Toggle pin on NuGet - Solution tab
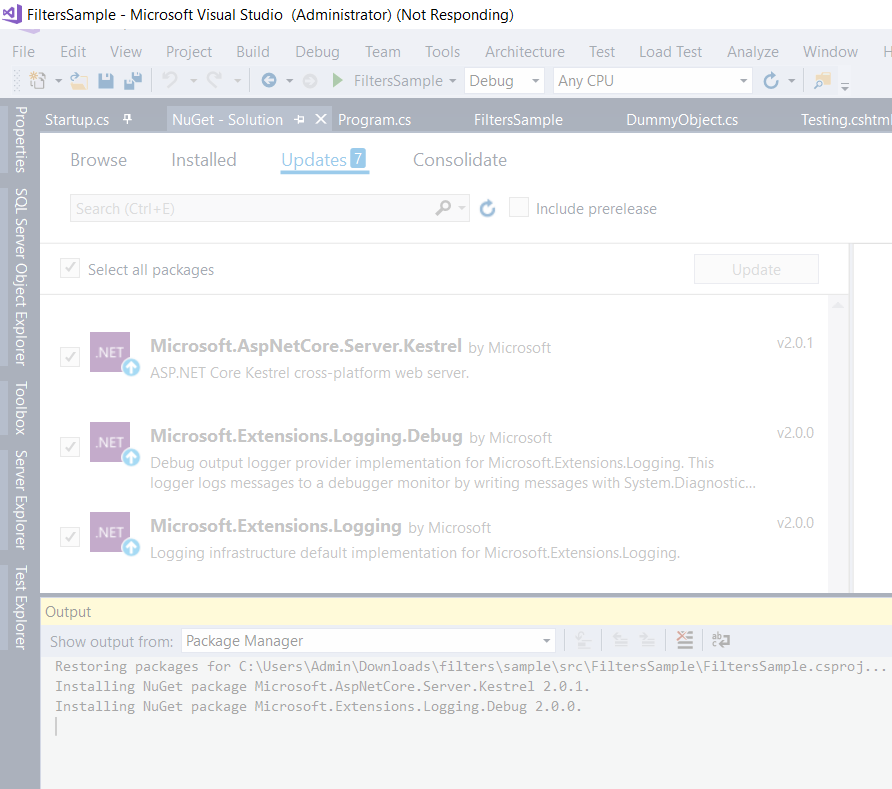892x789 pixels. click(300, 119)
